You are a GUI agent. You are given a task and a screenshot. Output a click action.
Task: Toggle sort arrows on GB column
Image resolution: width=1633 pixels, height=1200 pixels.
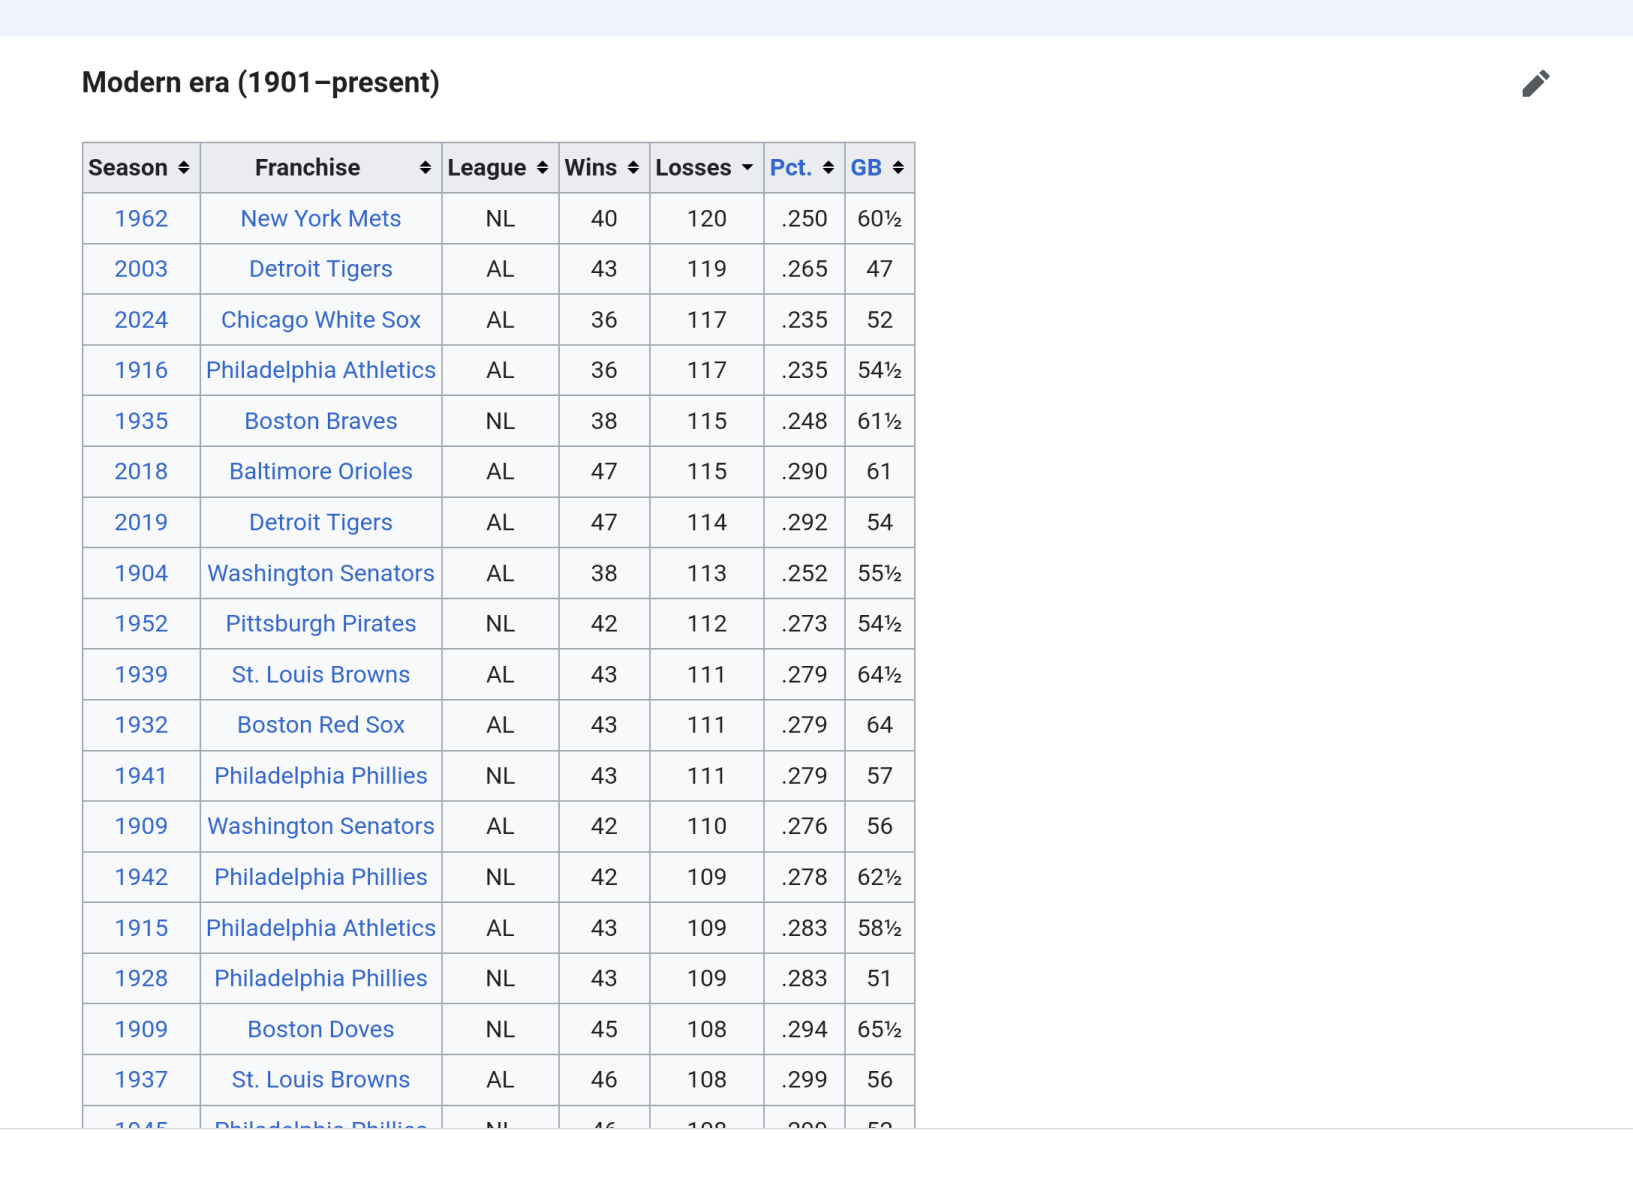898,168
